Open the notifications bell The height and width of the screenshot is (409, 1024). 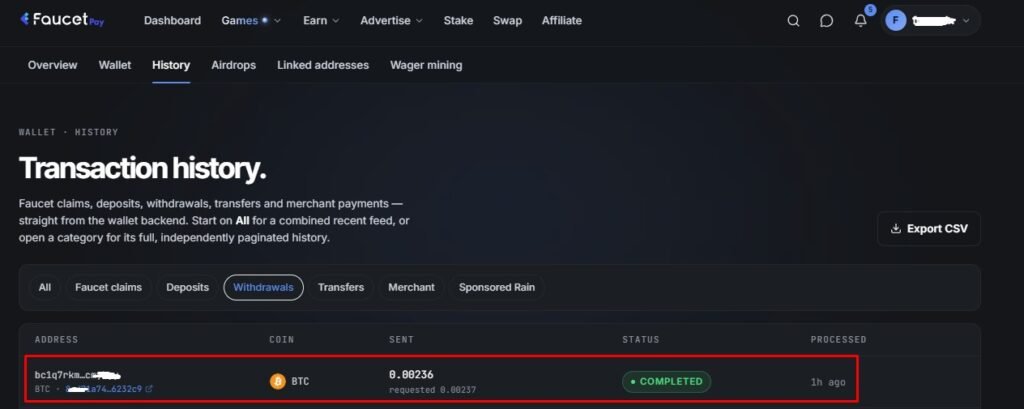click(x=861, y=21)
